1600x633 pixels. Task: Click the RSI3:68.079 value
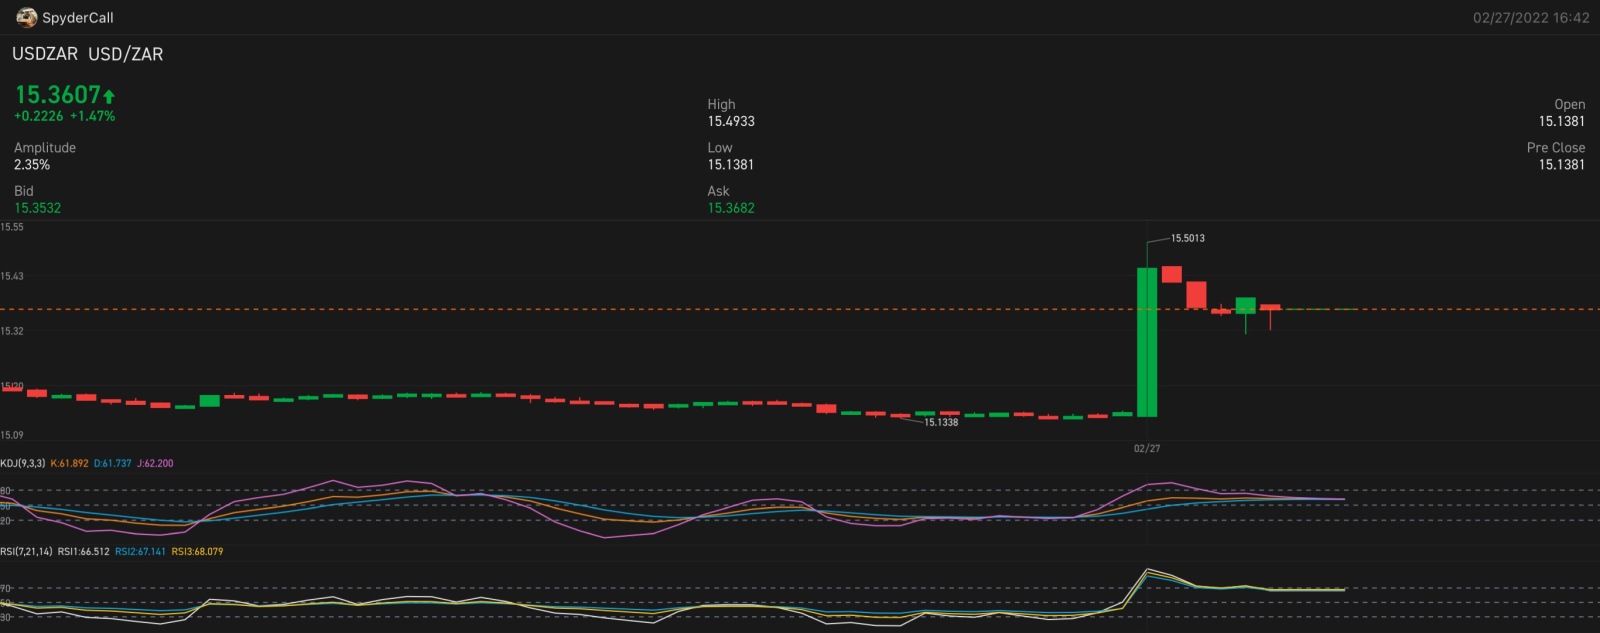click(198, 551)
